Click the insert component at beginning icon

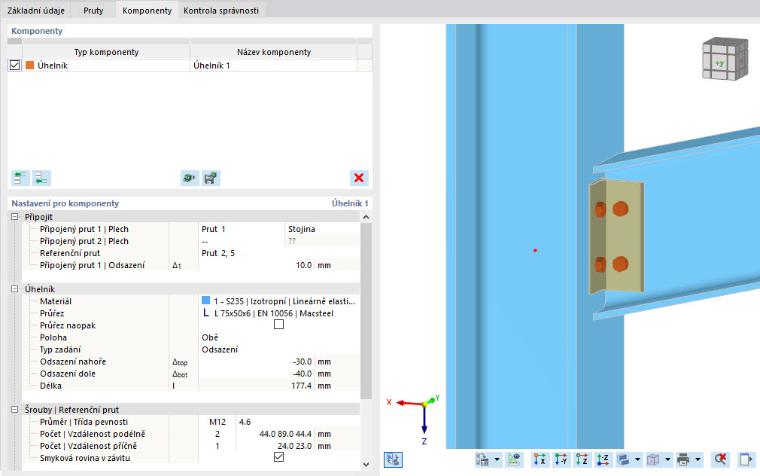pos(20,178)
